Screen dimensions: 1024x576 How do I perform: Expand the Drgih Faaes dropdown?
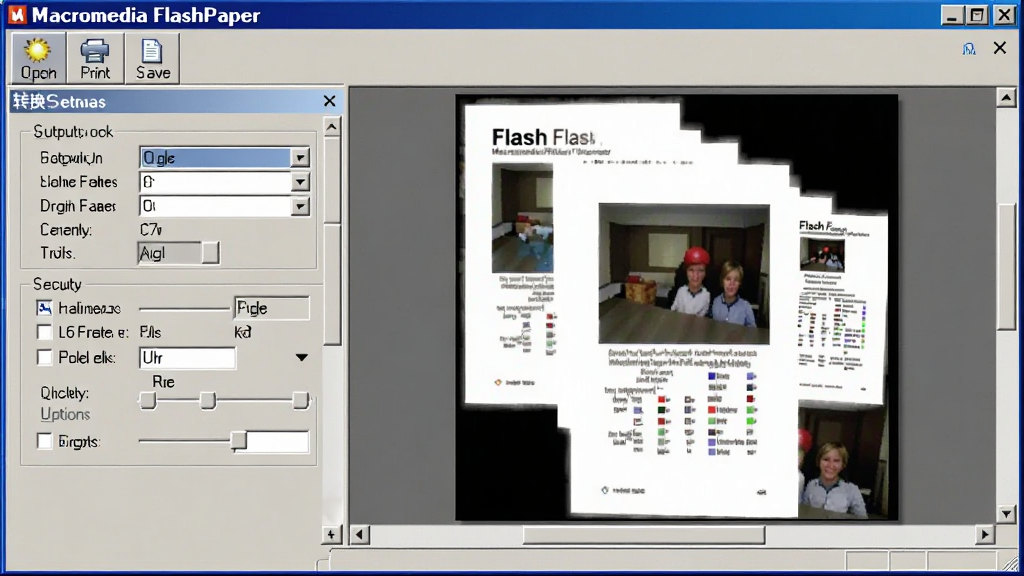[x=300, y=206]
